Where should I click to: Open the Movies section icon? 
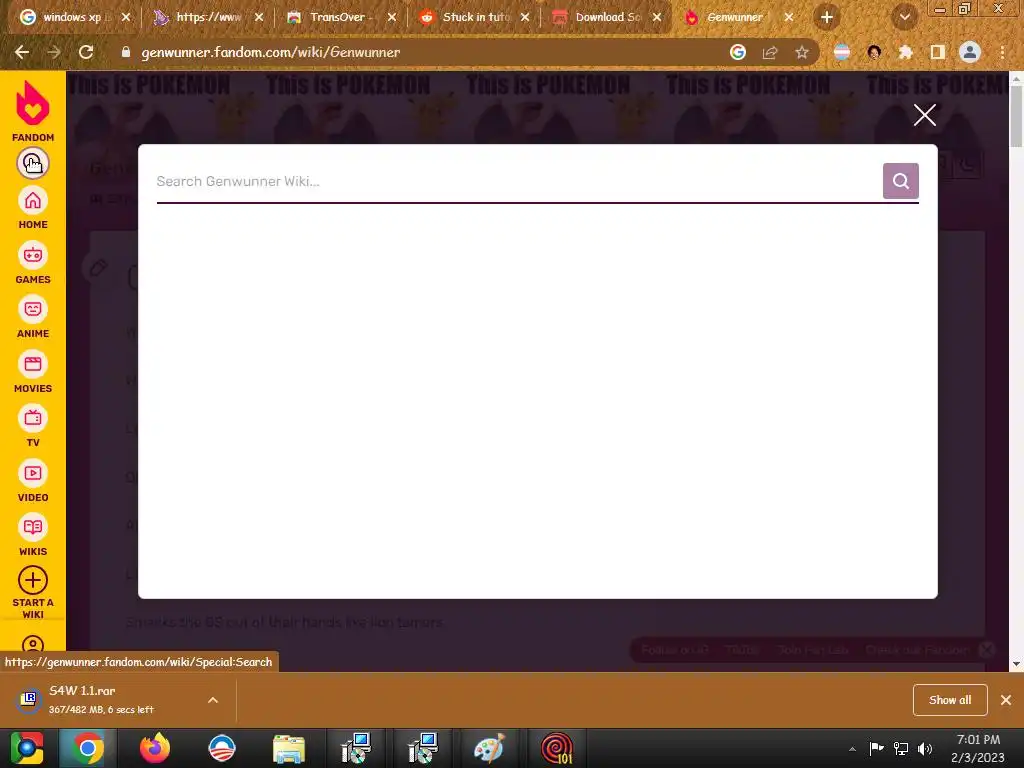tap(33, 364)
